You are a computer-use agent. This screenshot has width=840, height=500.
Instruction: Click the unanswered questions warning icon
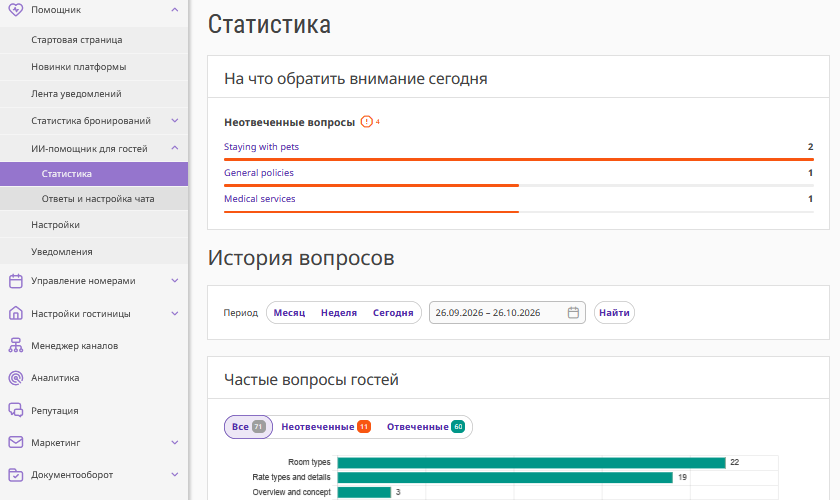point(366,122)
